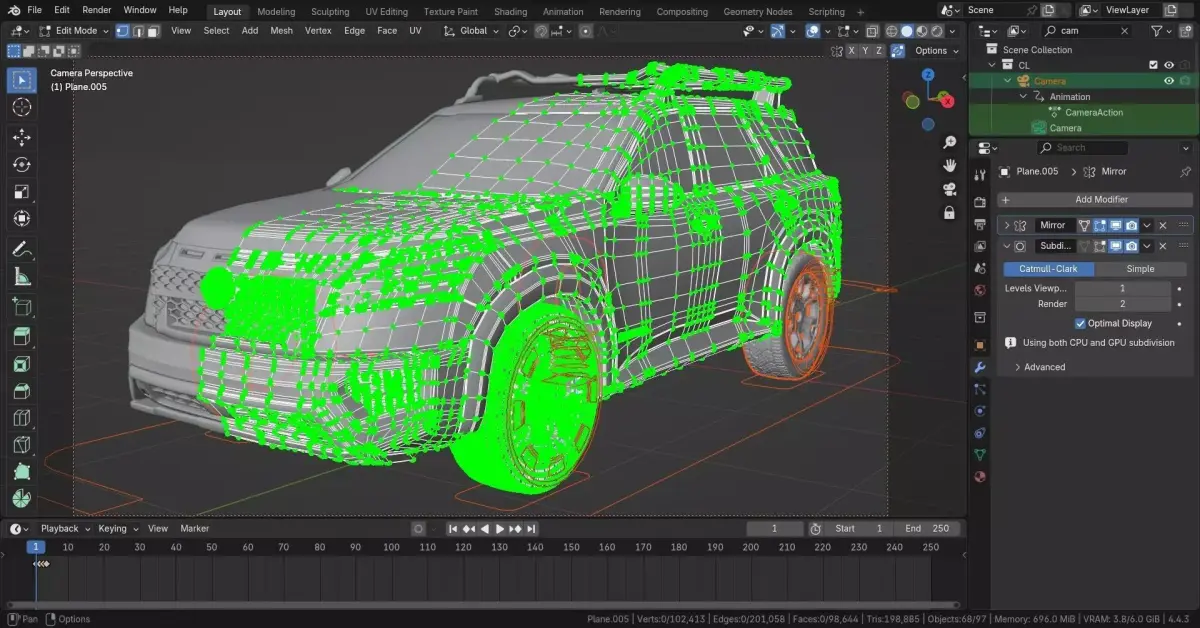This screenshot has width=1200, height=628.
Task: Open the Modifiers wrench tab
Action: [980, 367]
